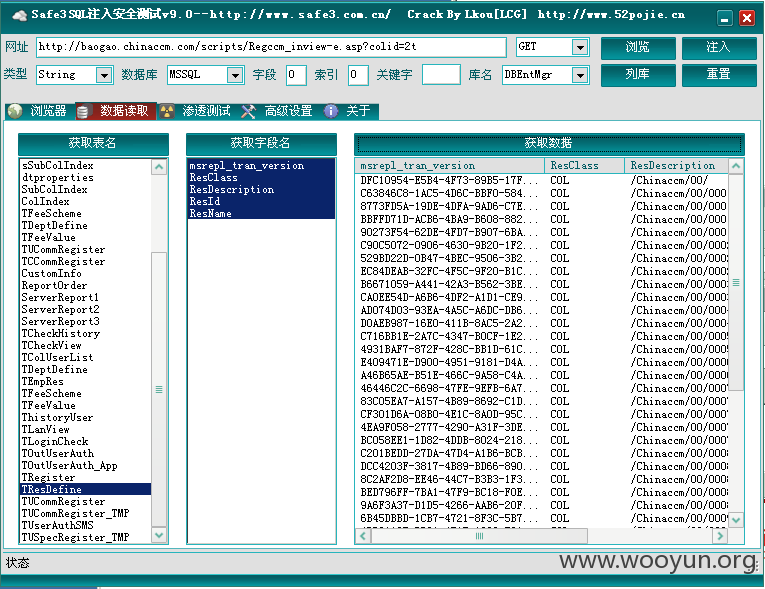Click the data grid scroll up arrow
The image size is (765, 589).
click(736, 166)
